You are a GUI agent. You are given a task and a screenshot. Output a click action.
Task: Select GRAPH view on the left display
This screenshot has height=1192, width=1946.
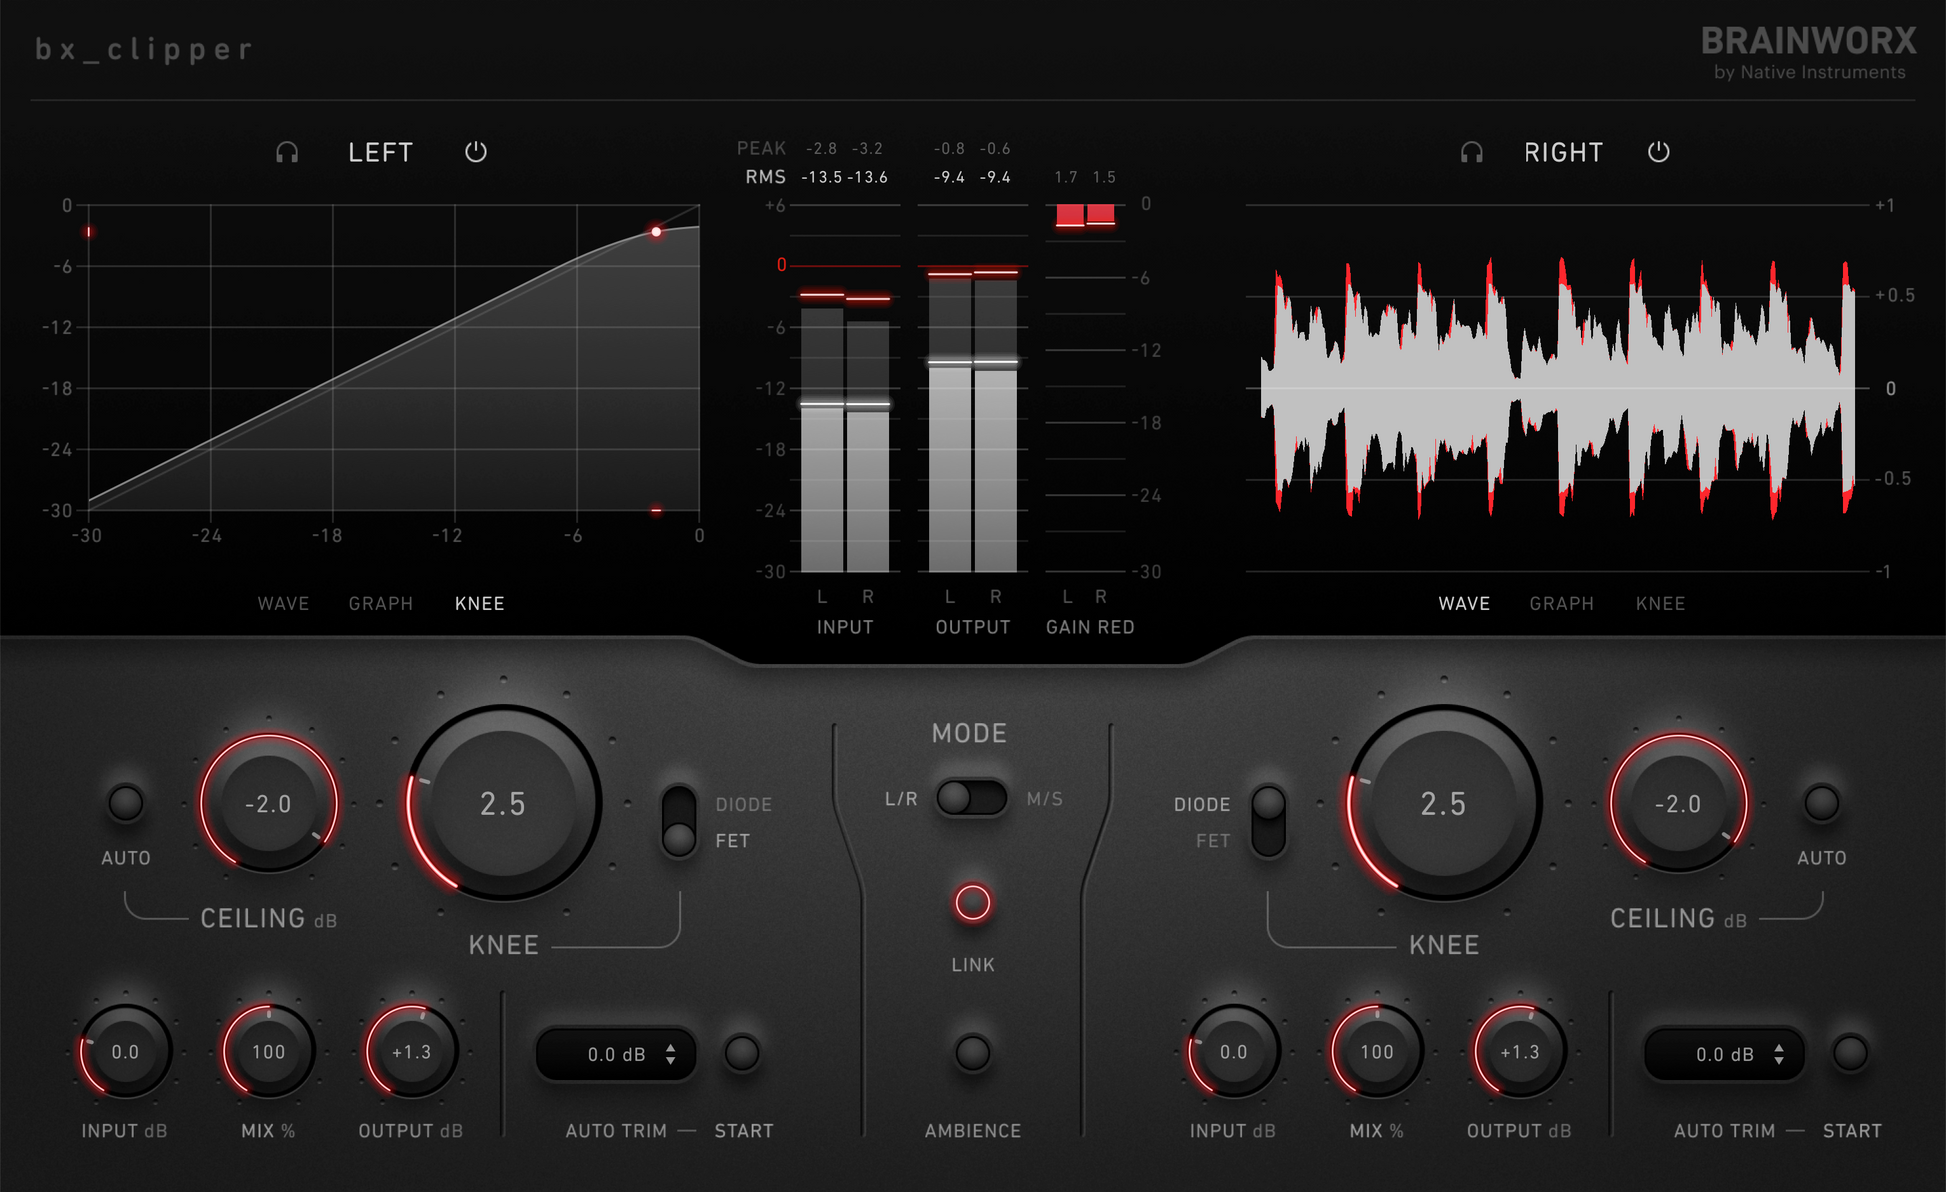[x=380, y=603]
